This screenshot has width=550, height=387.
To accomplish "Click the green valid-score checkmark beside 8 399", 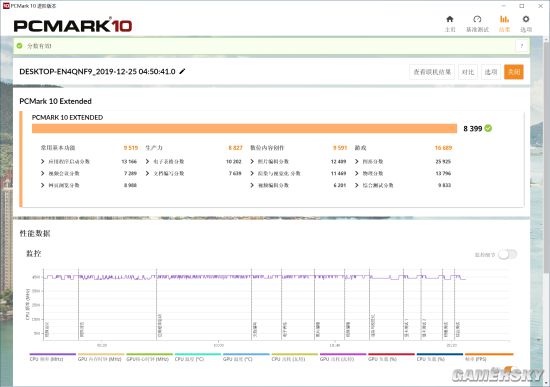I will [x=488, y=128].
